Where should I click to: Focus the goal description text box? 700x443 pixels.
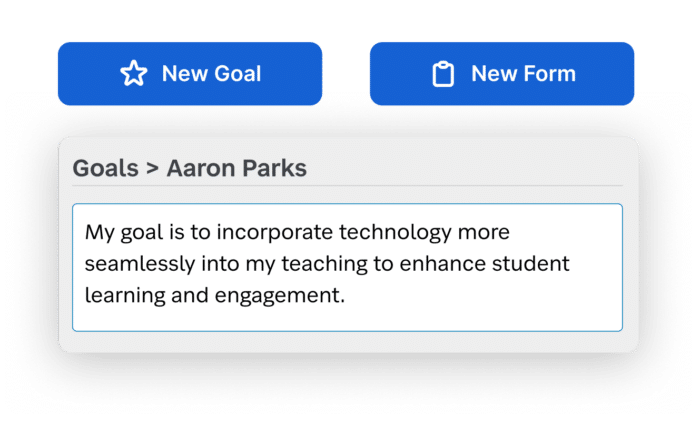pos(347,267)
